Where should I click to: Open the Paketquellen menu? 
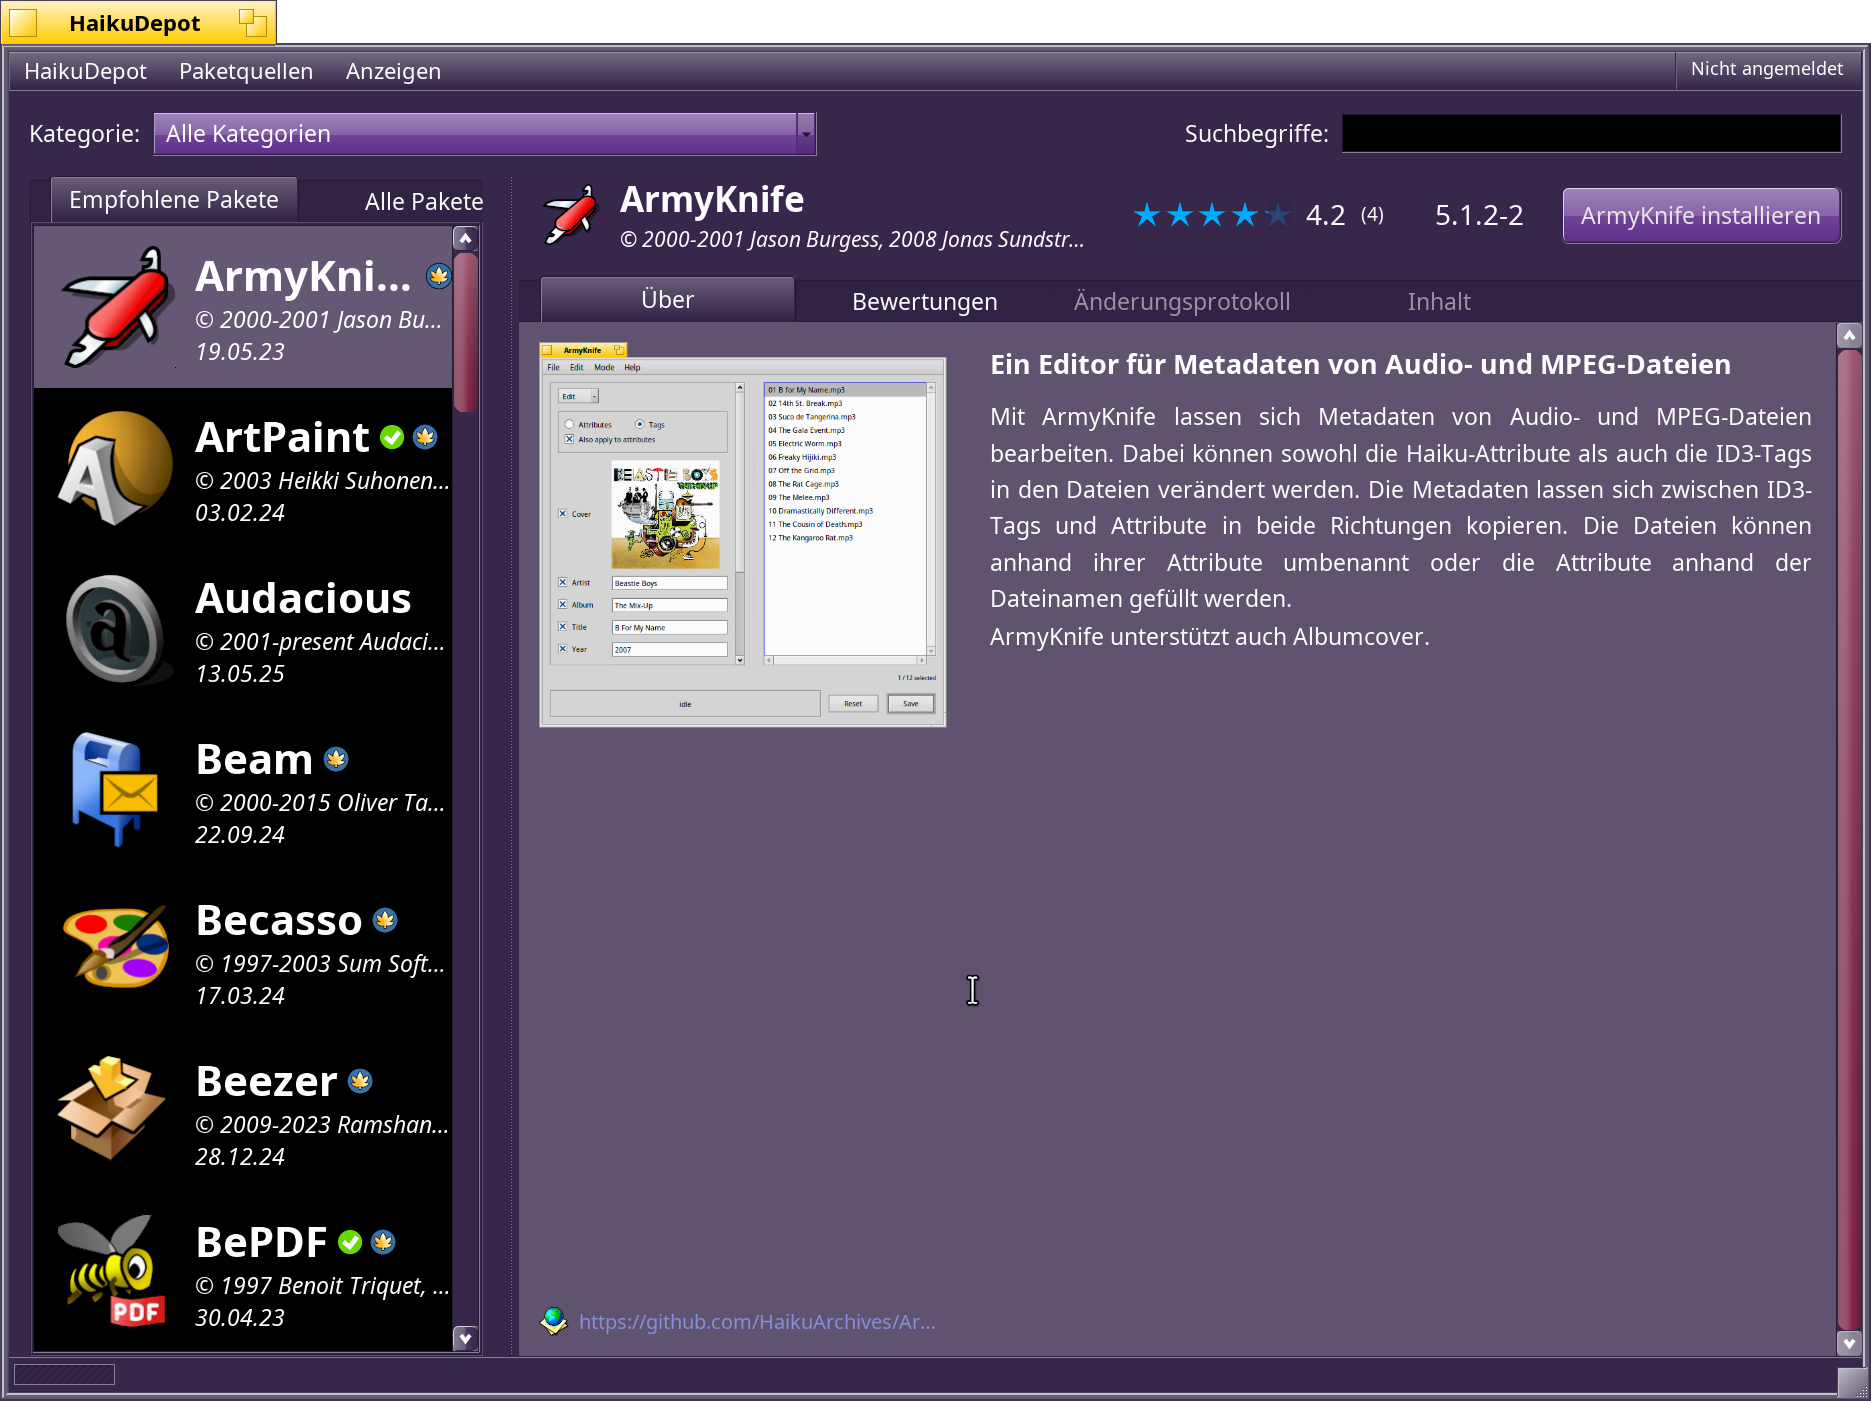pos(246,71)
